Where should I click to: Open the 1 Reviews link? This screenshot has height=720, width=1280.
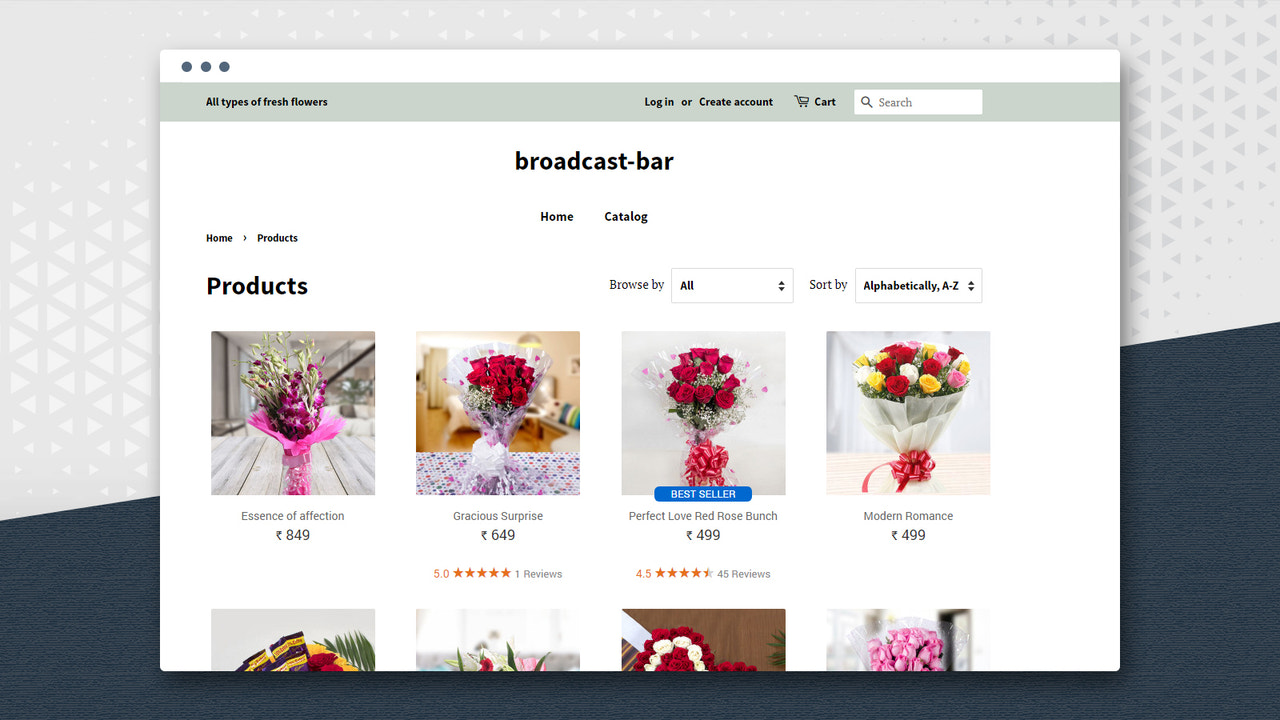tap(538, 573)
